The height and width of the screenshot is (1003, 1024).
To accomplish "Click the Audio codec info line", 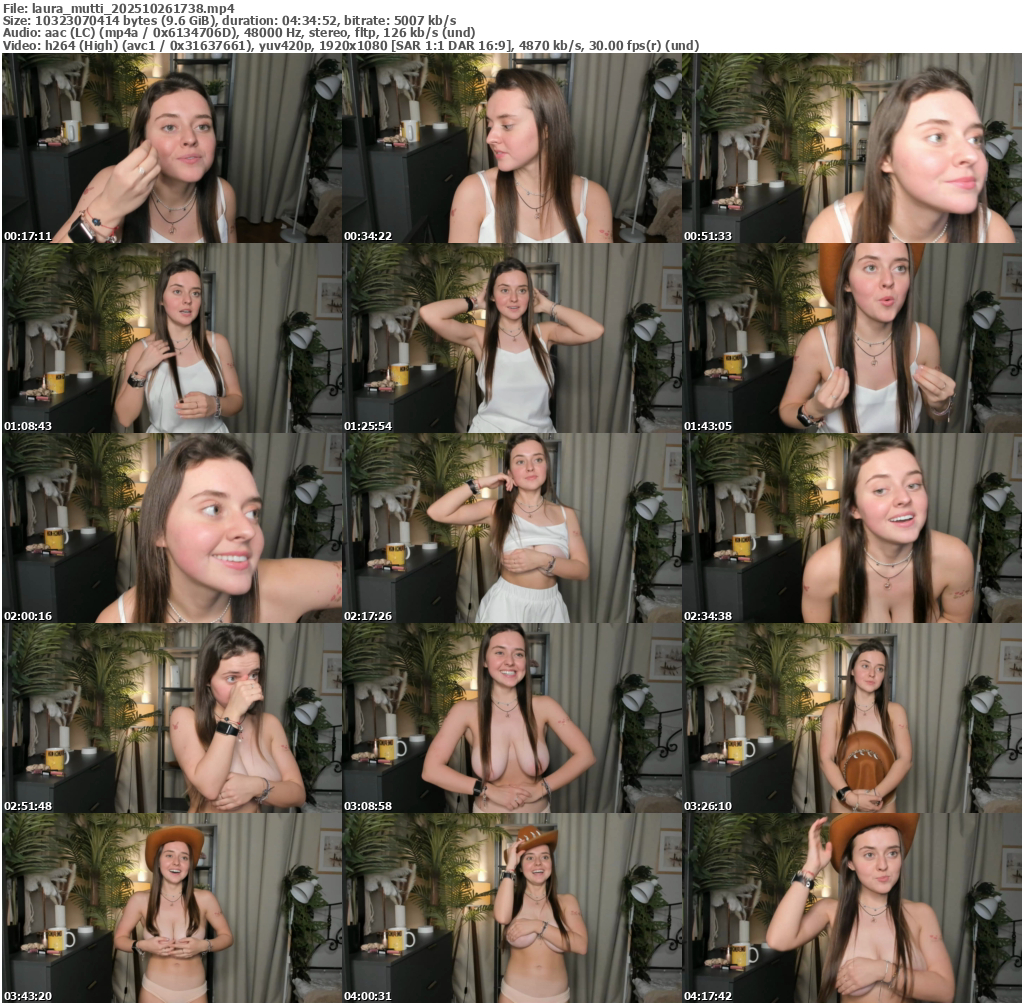I will [239, 32].
